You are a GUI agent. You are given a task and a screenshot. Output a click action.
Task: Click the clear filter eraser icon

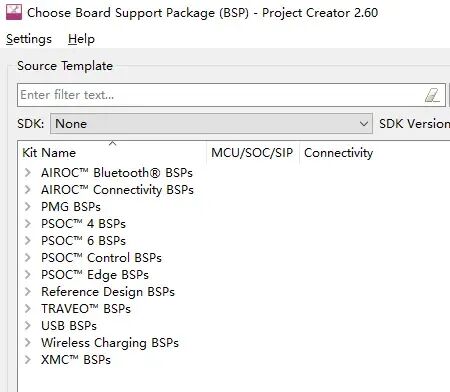(x=433, y=95)
